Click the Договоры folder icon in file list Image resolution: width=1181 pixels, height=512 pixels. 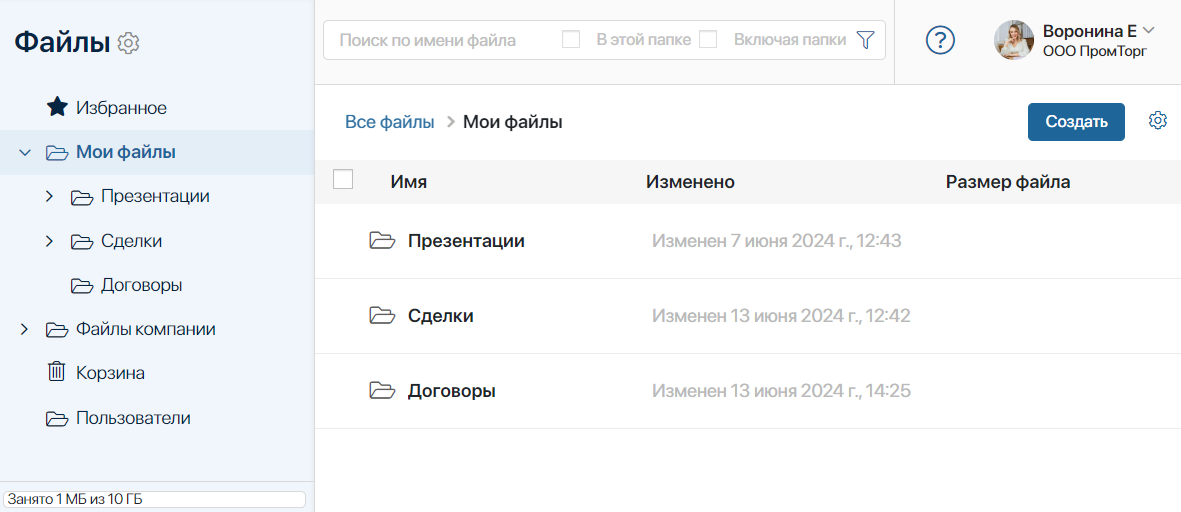[x=383, y=391]
